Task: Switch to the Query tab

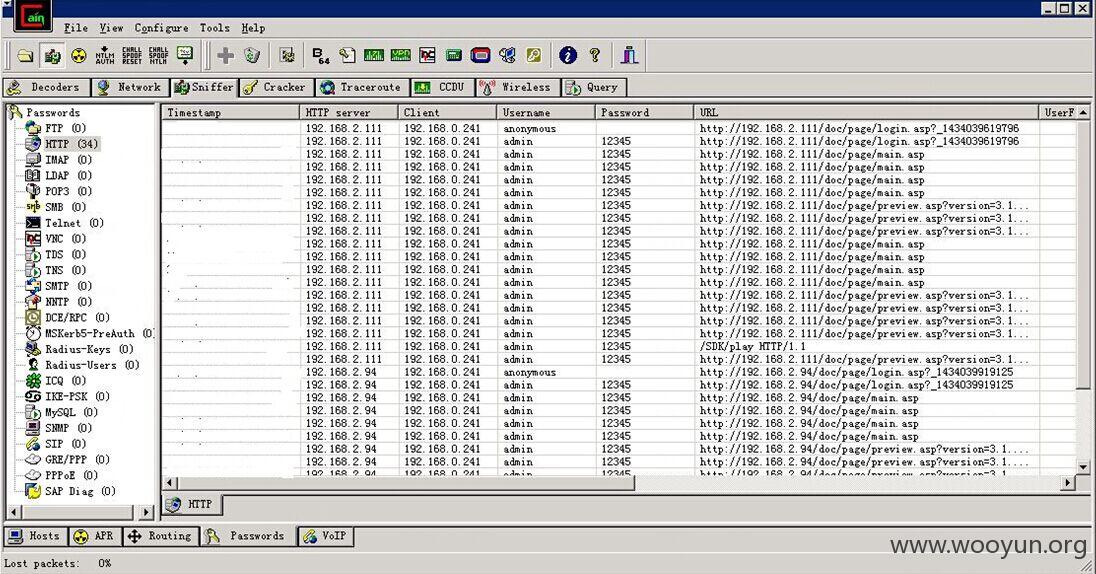Action: pos(593,87)
